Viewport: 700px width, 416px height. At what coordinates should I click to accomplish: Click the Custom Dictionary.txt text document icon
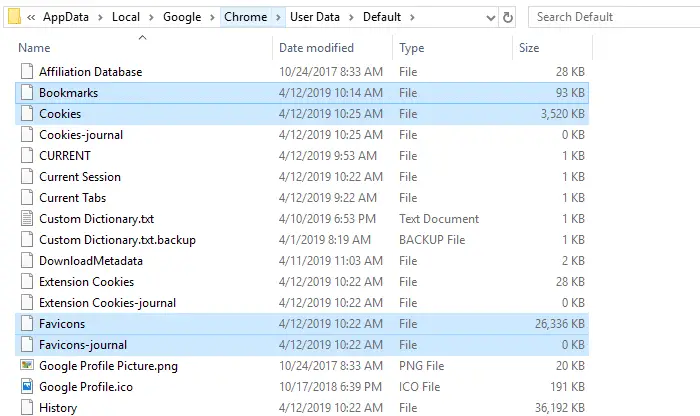pyautogui.click(x=27, y=218)
